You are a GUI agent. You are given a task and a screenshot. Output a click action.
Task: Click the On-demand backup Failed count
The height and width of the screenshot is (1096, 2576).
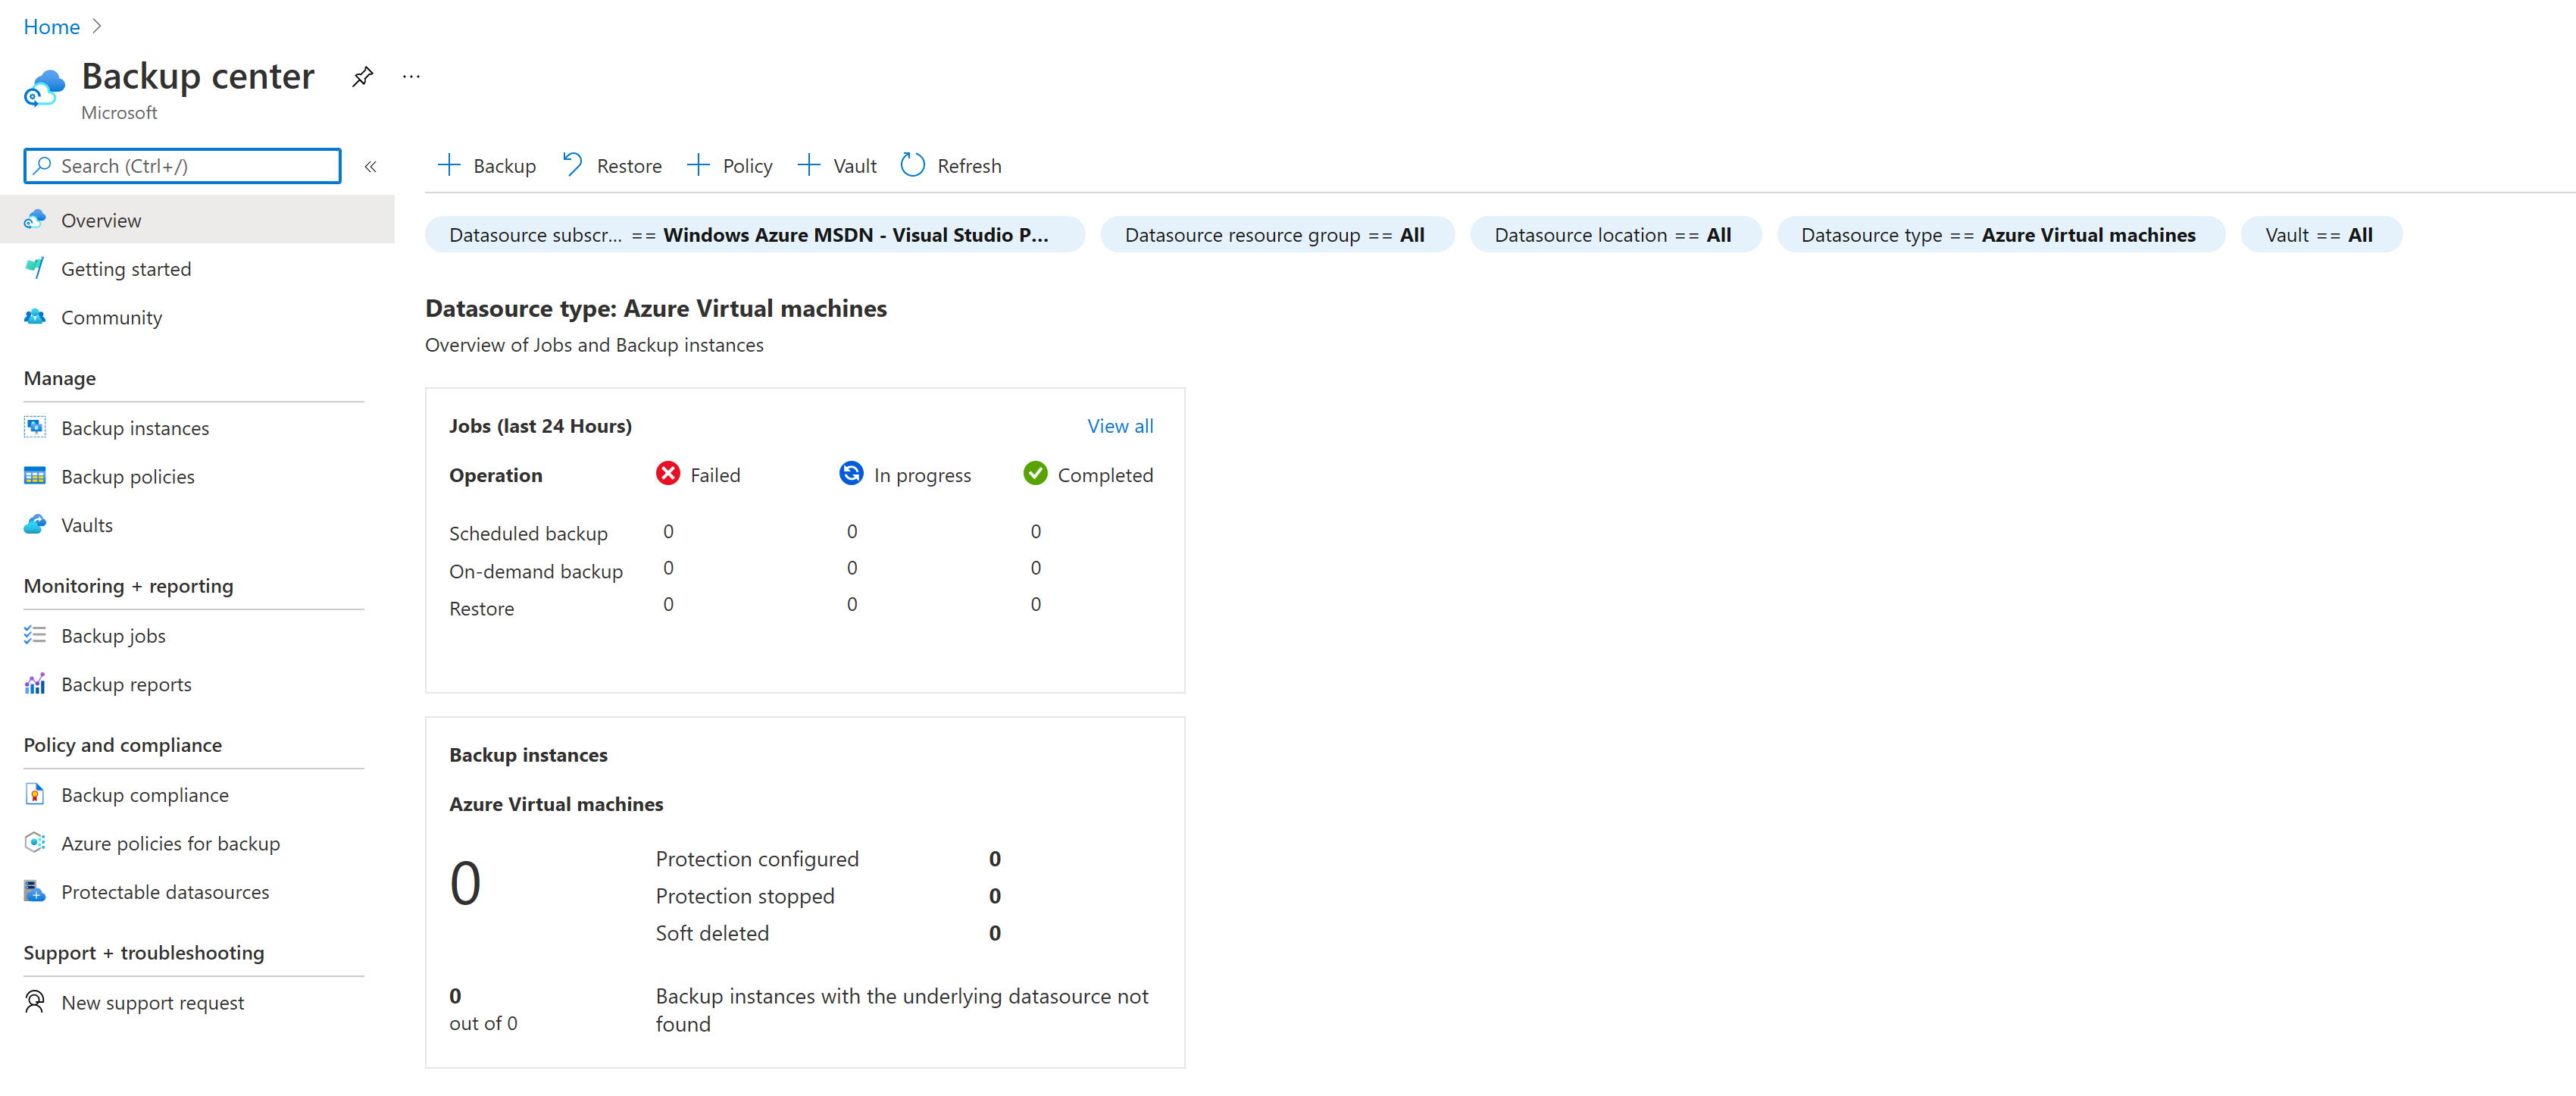(669, 568)
